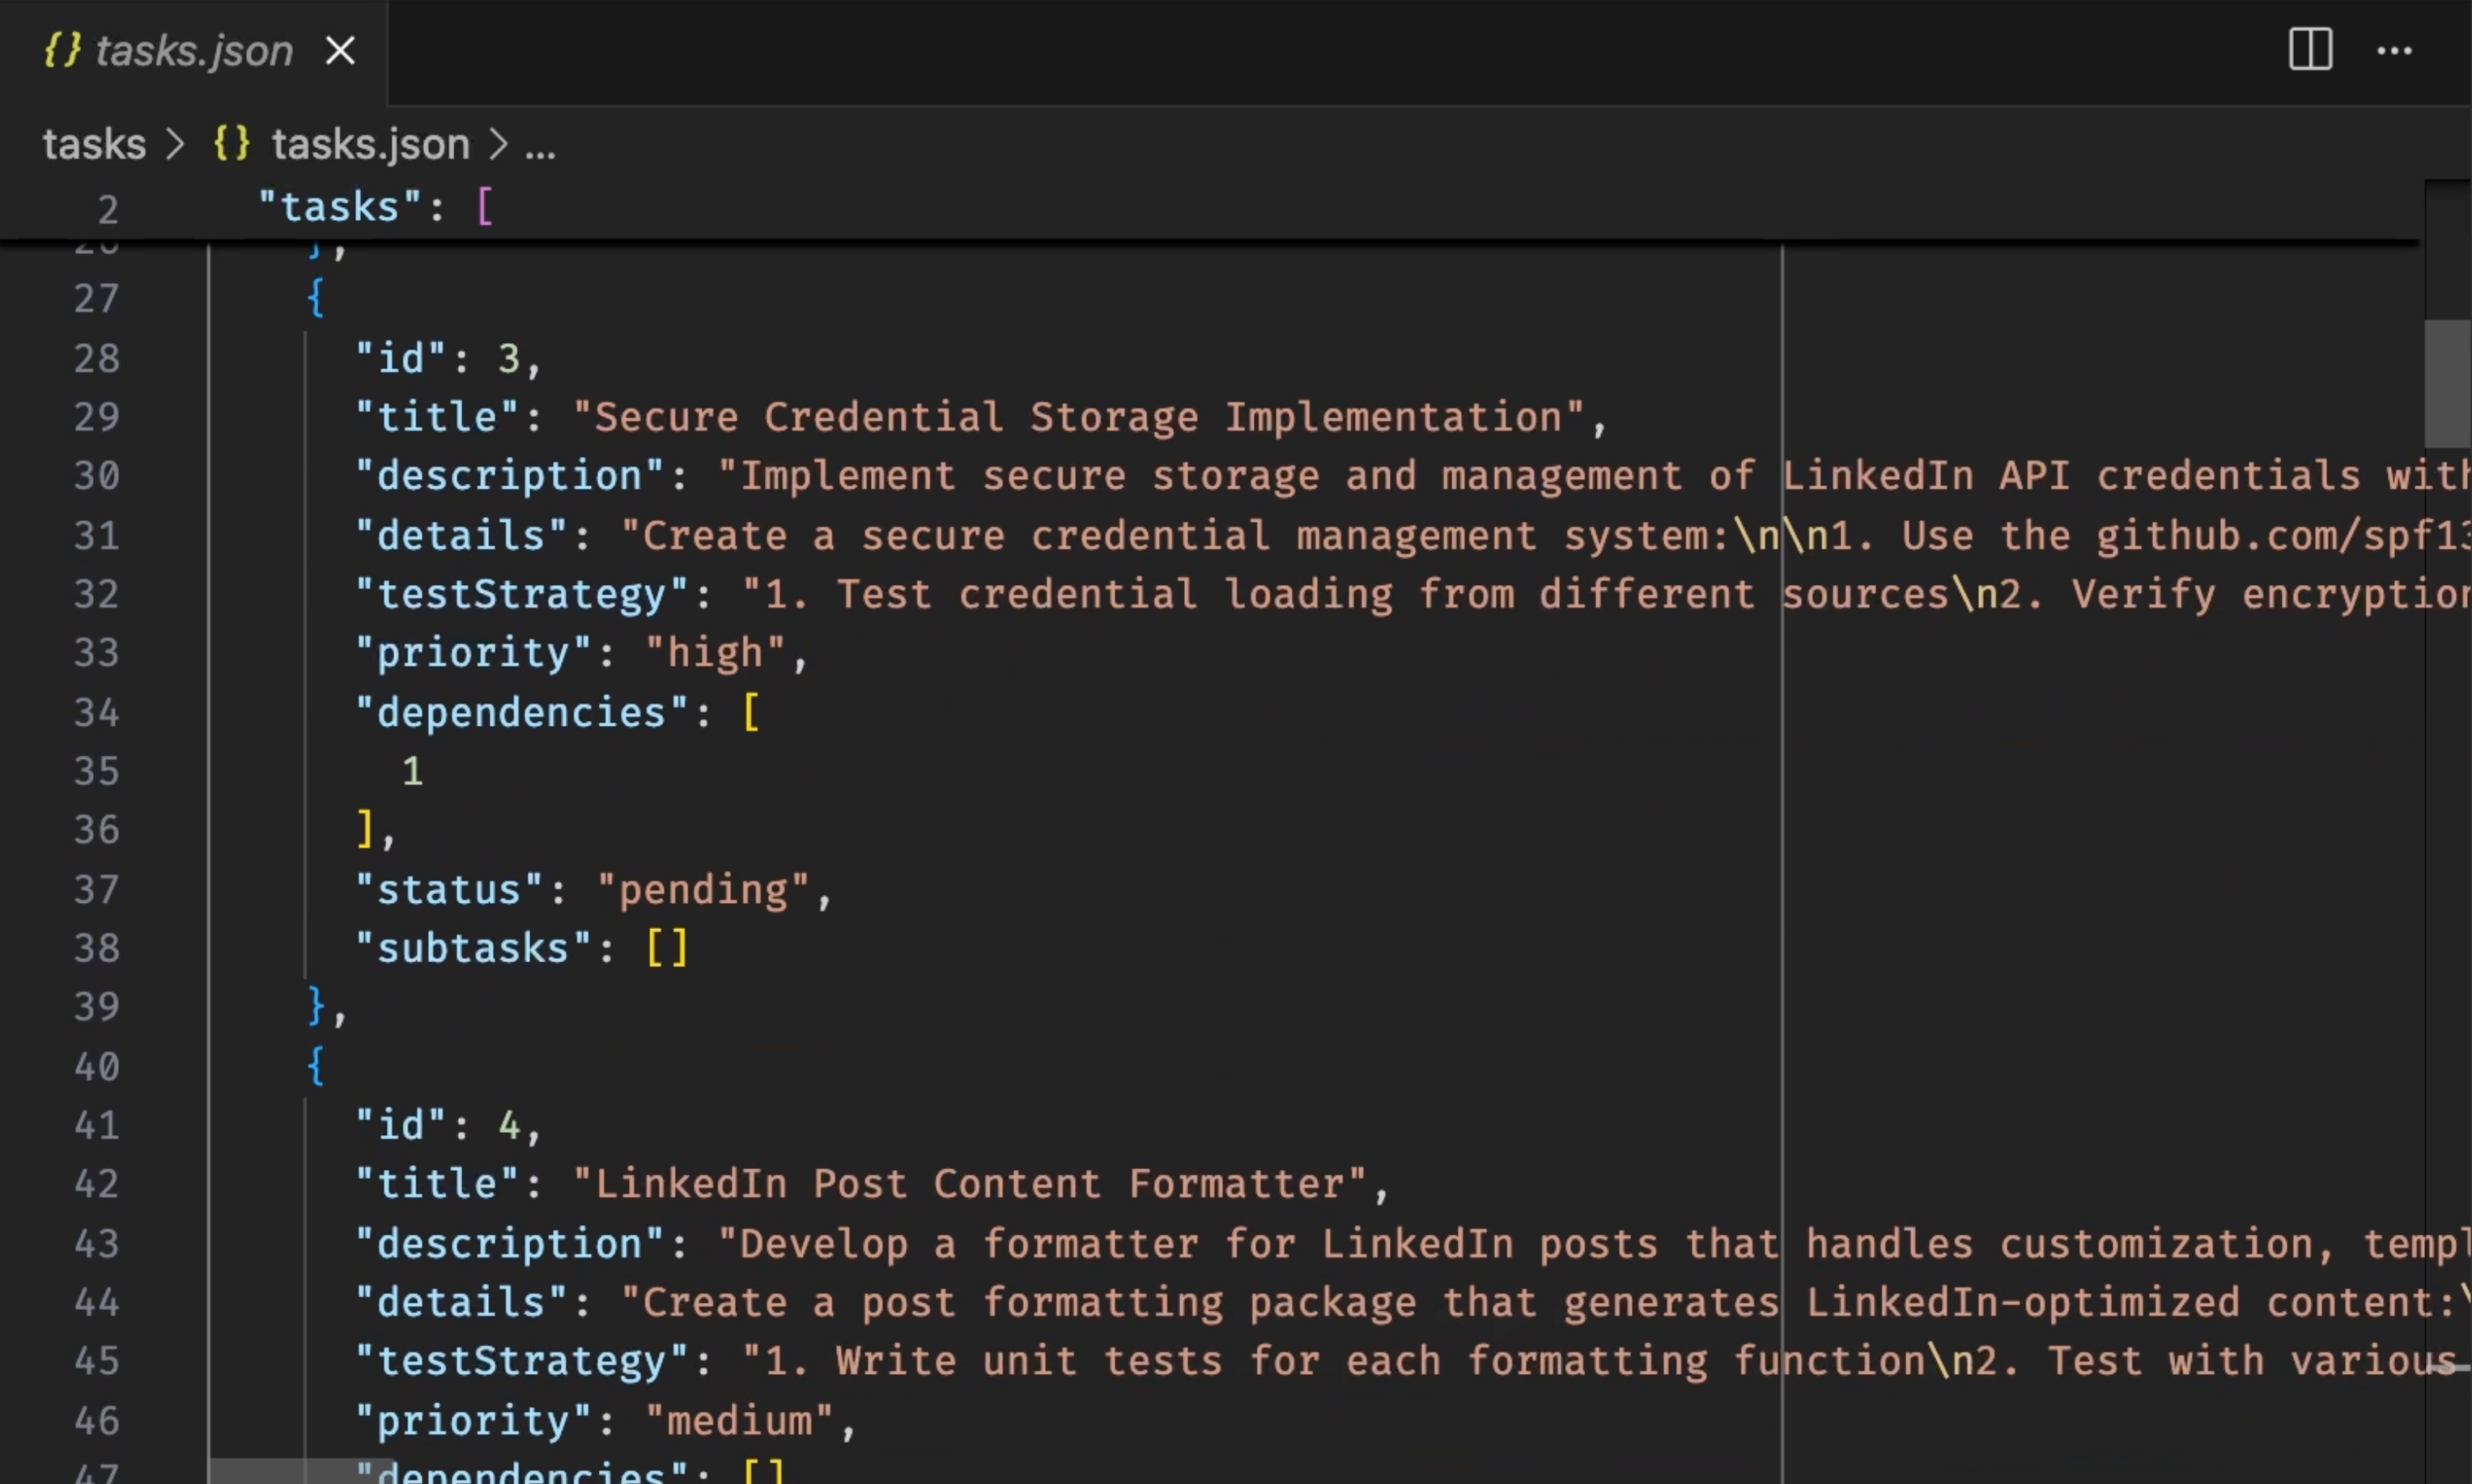Screen dimensions: 2472x1484
Task: Click "Secure Credential Storage Implementation" title string
Action: 1078,417
